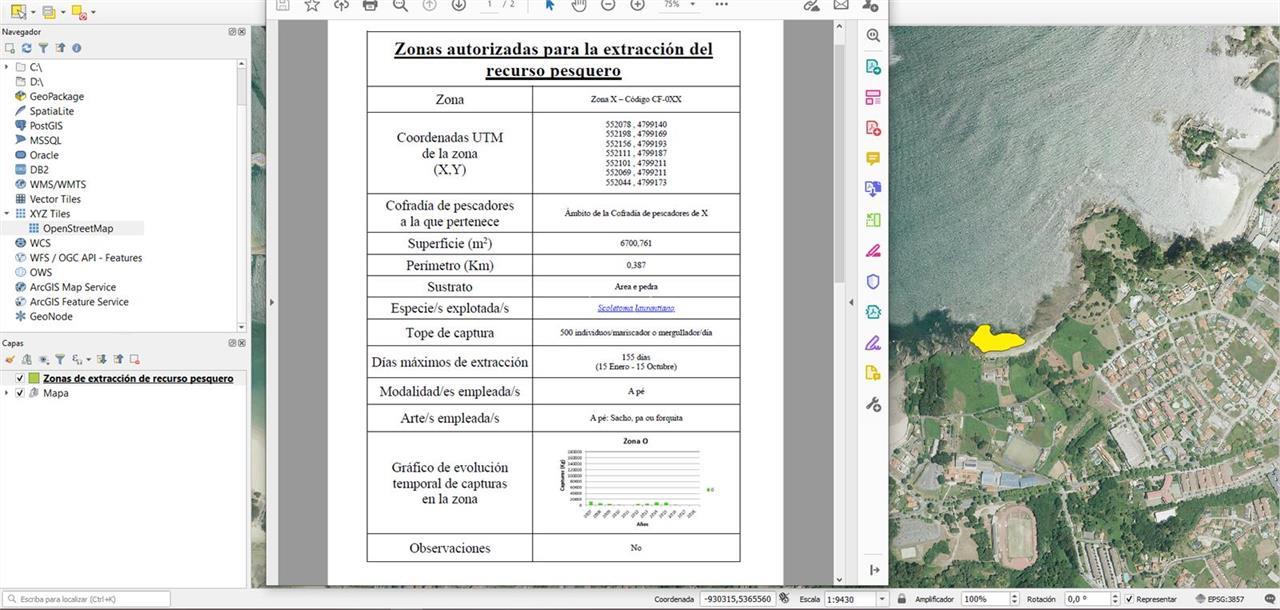Select SpatiaLite in the Navegador tree

44,111
